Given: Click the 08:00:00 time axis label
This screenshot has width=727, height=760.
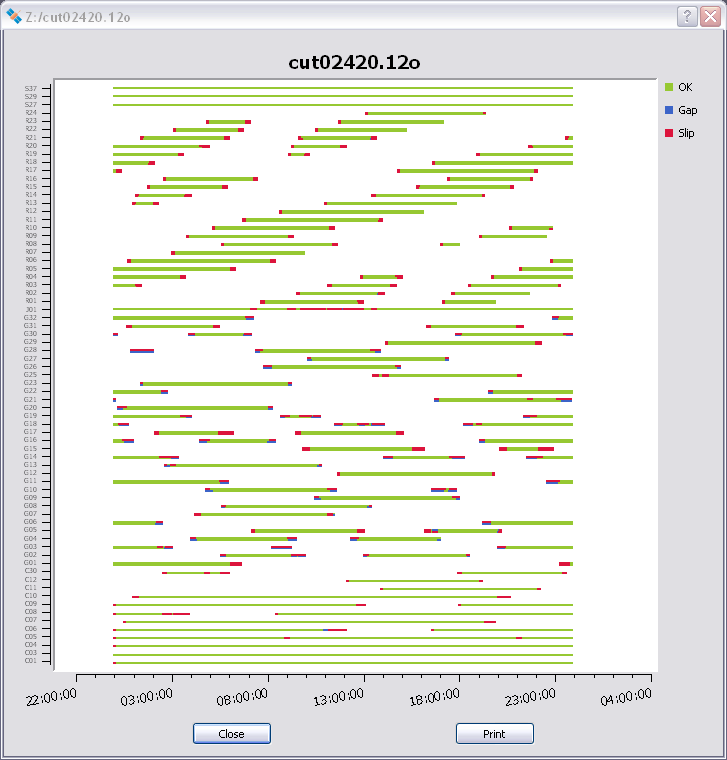Looking at the screenshot, I should click(x=243, y=693).
